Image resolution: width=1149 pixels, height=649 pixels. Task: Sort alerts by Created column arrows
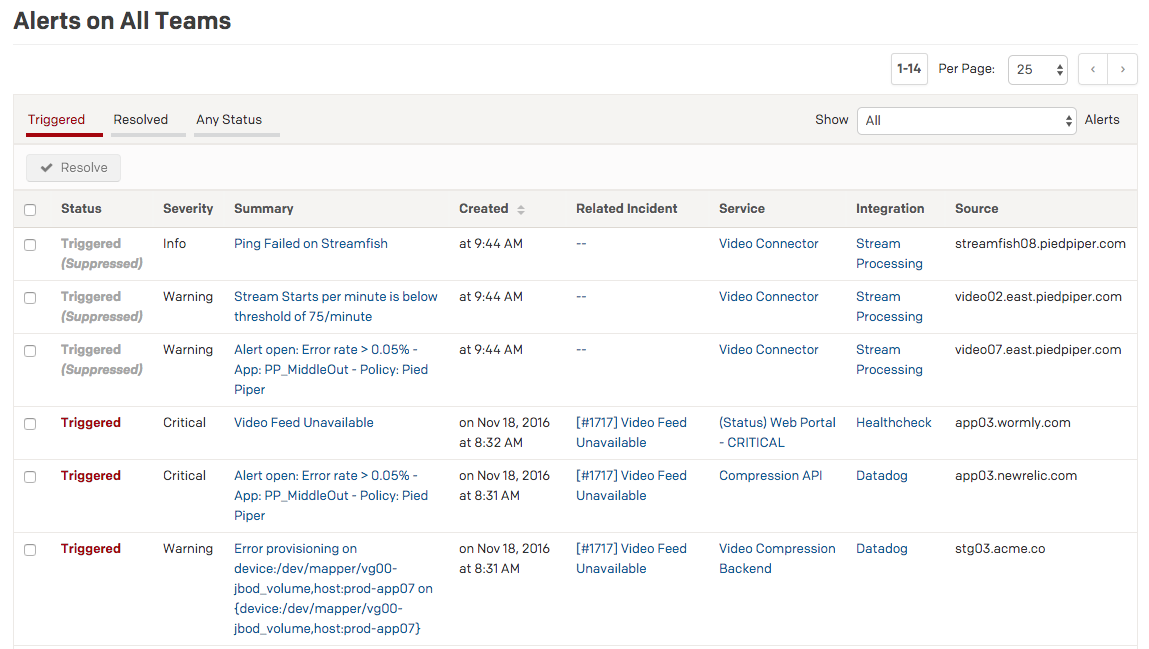tap(521, 209)
